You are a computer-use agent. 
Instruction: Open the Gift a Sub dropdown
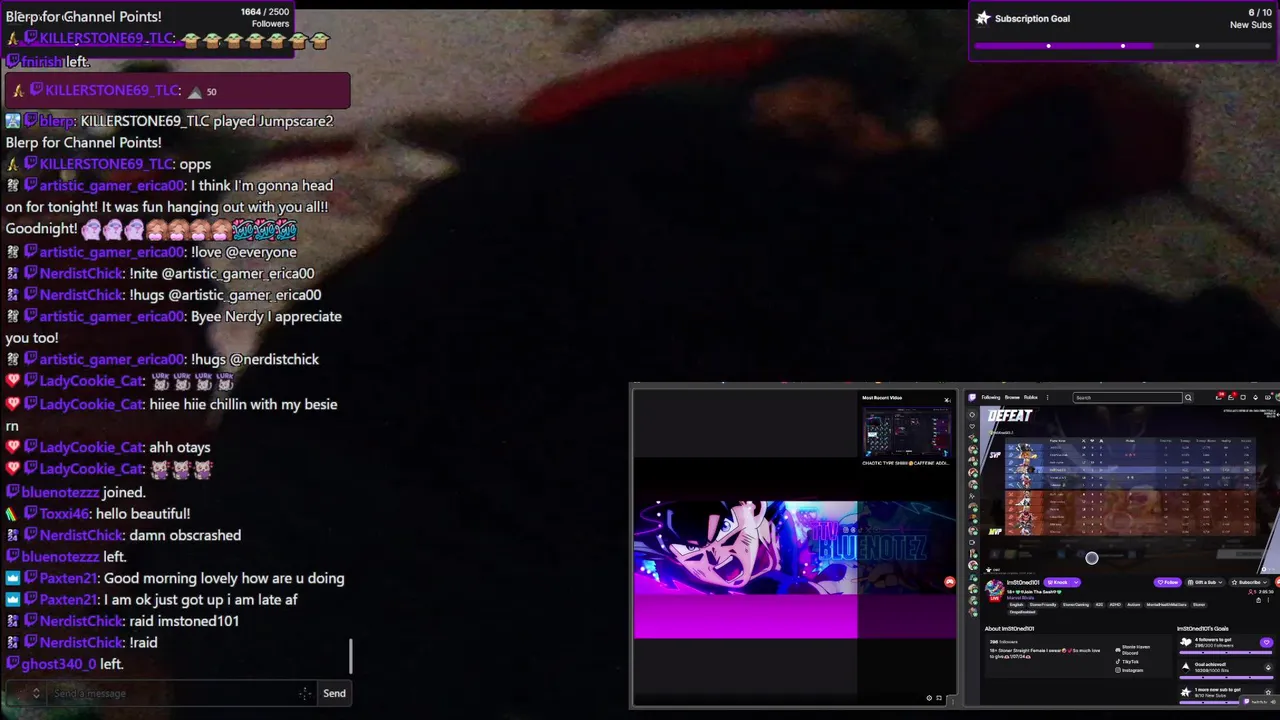(1205, 582)
